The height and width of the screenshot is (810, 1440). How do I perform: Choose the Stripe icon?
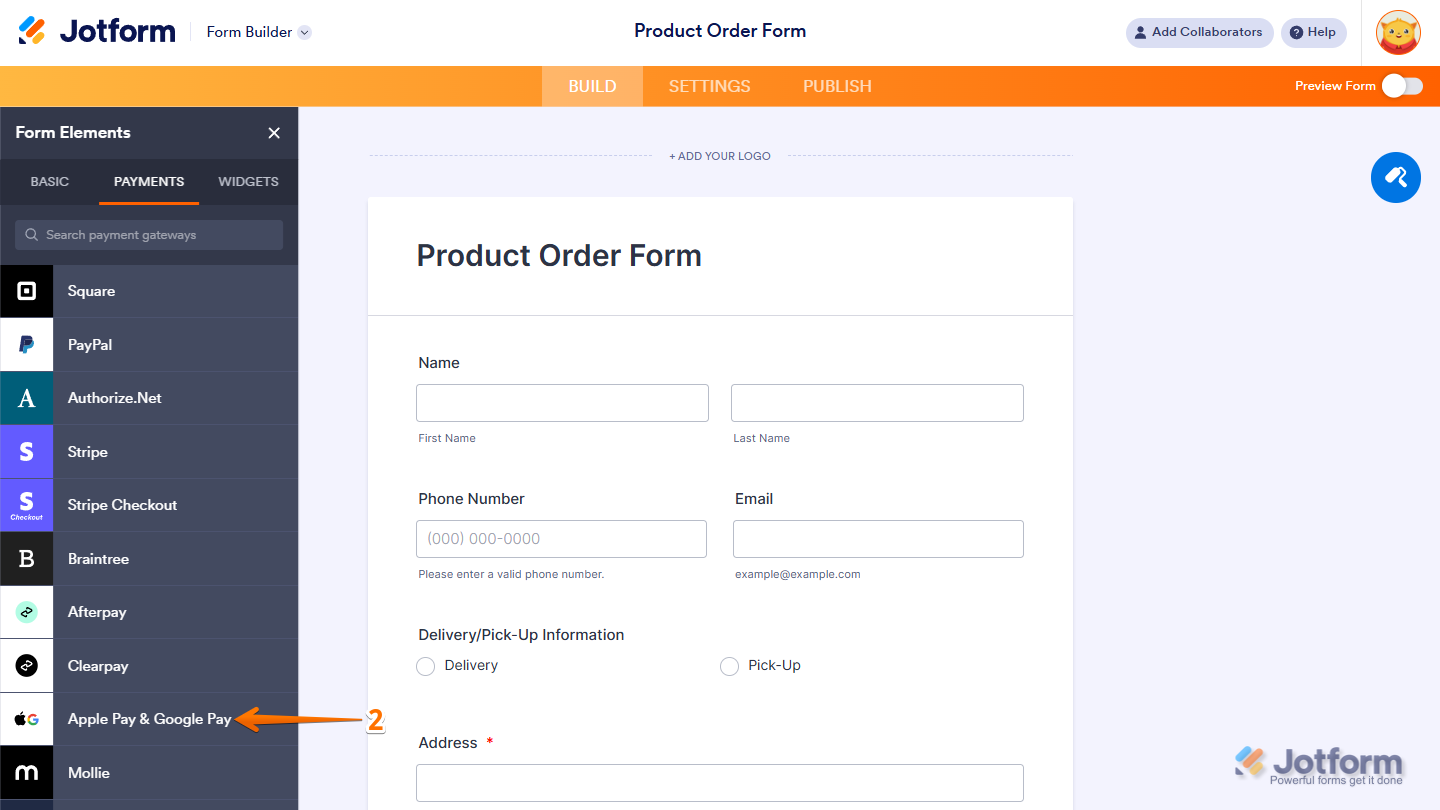27,452
